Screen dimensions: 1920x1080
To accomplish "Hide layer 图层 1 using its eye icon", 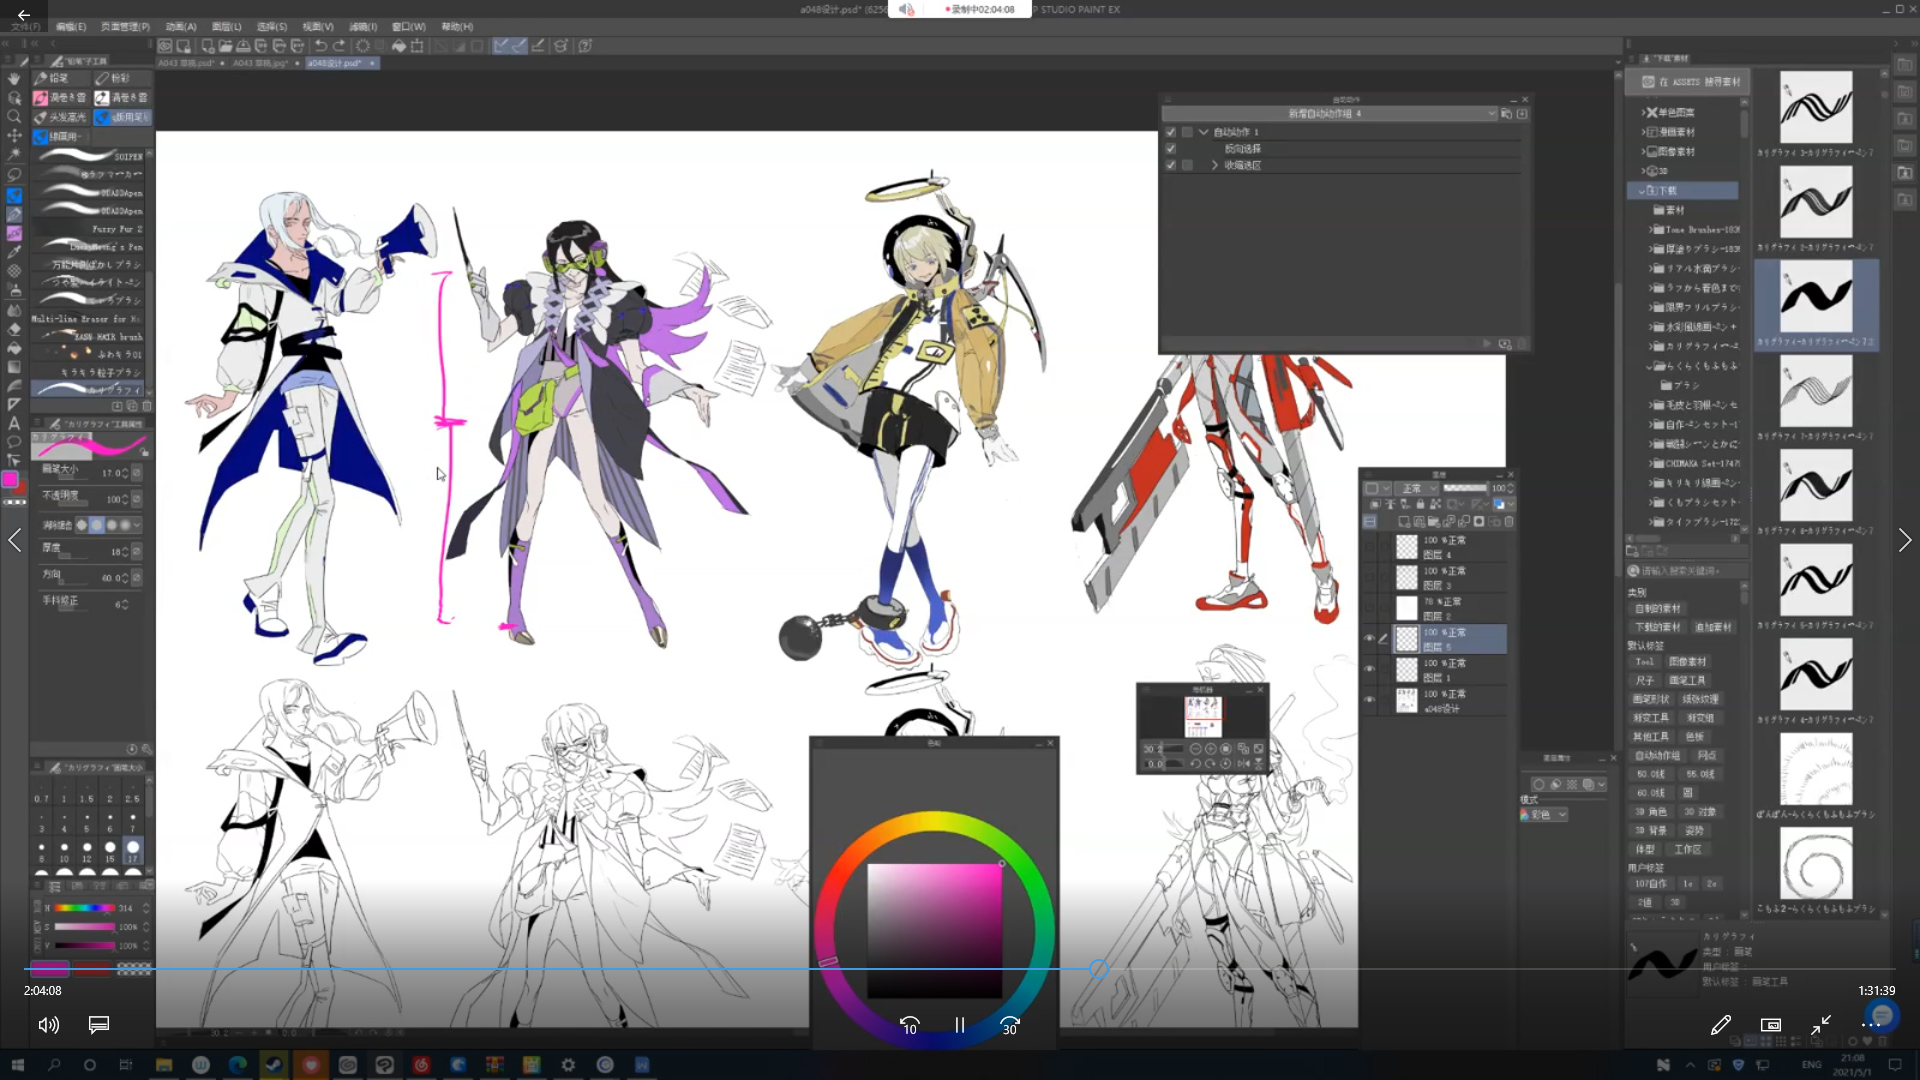I will pyautogui.click(x=1369, y=669).
